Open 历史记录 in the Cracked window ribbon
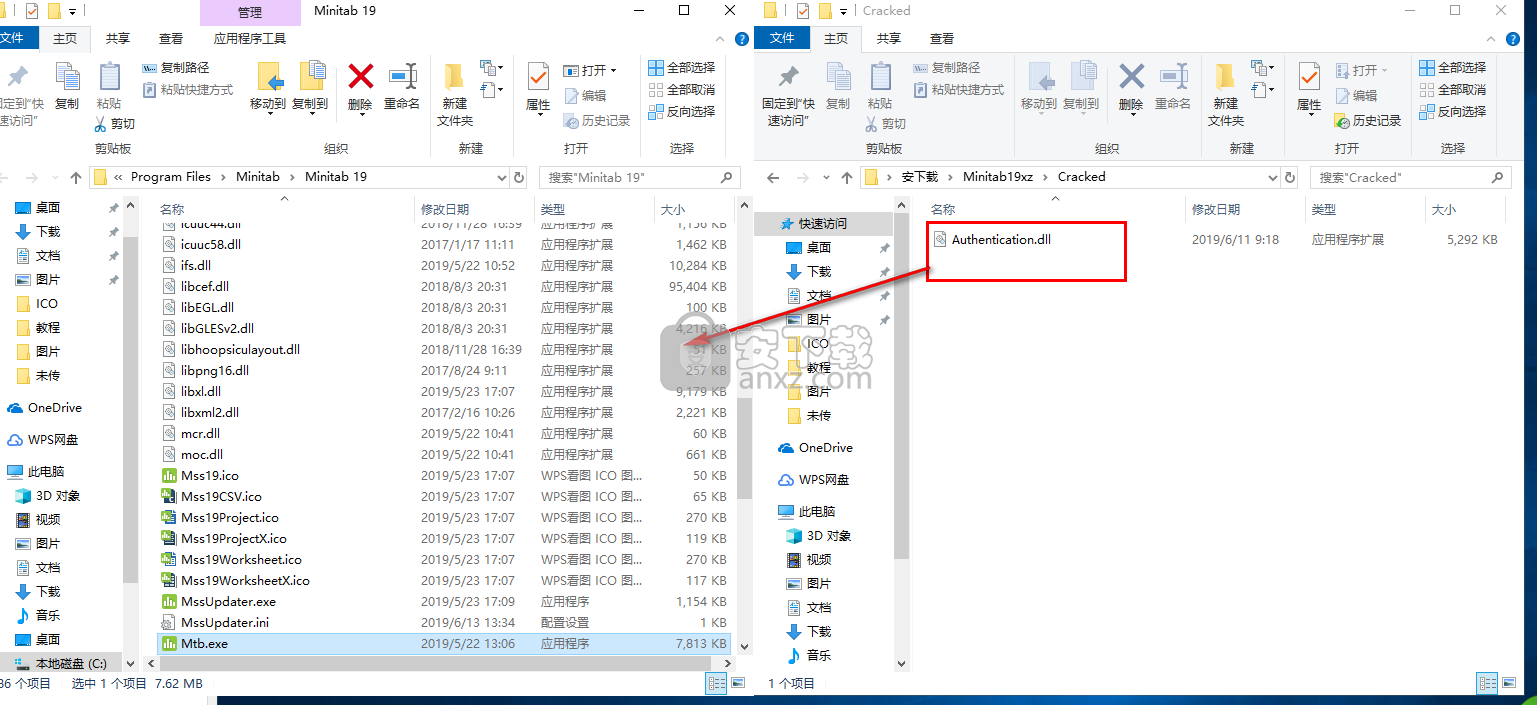This screenshot has height=705, width=1537. click(1368, 121)
